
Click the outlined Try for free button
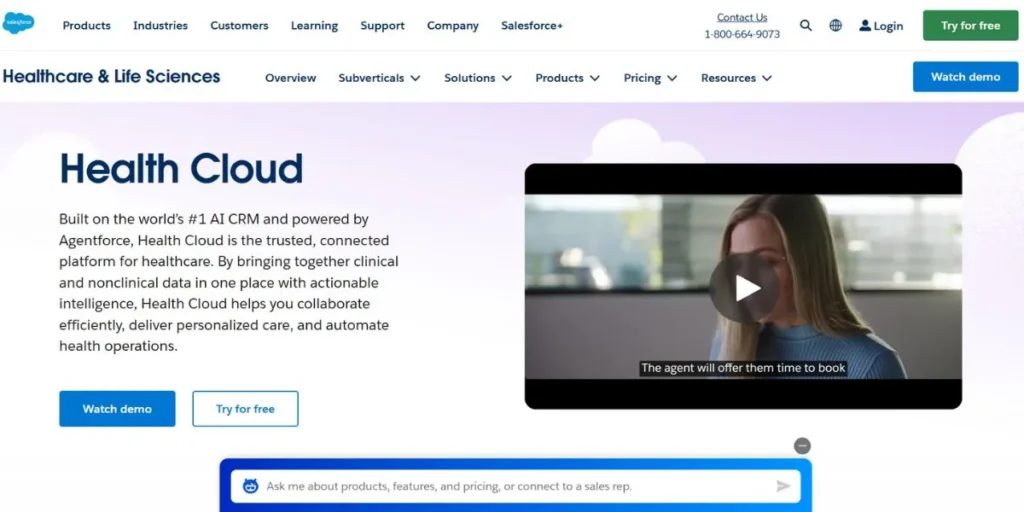coord(245,409)
